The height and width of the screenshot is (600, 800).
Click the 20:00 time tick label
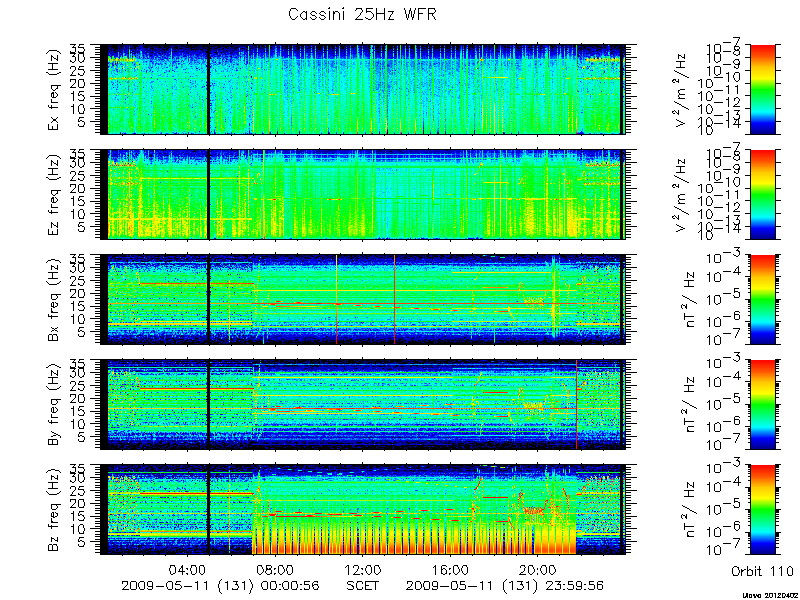[538, 569]
